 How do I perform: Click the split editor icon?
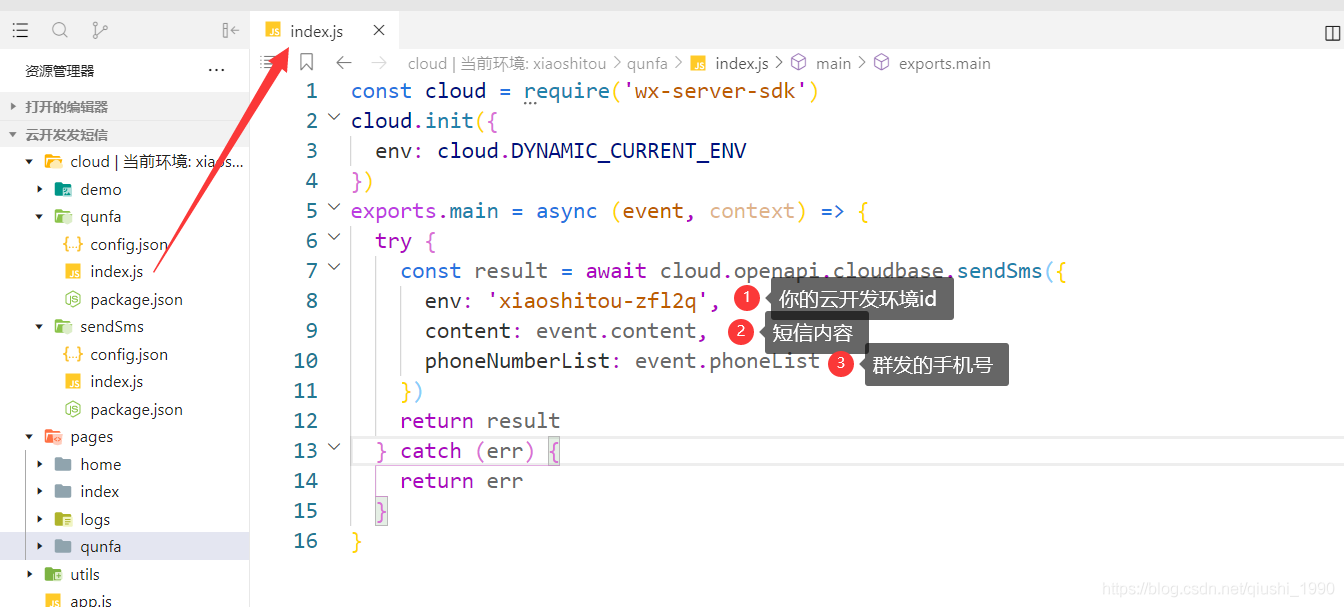coord(1332,33)
